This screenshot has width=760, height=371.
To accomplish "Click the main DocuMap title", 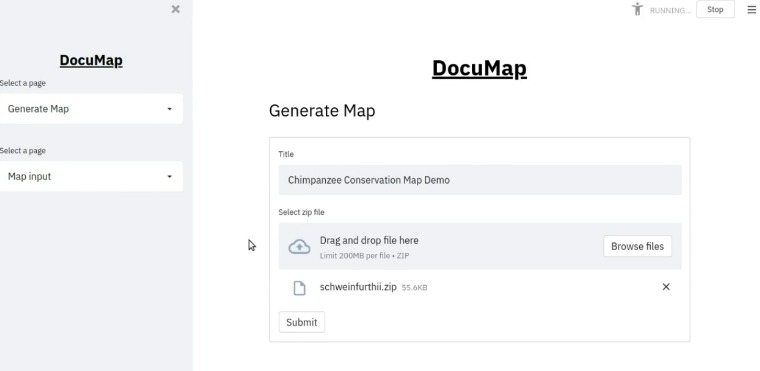I will 479,68.
